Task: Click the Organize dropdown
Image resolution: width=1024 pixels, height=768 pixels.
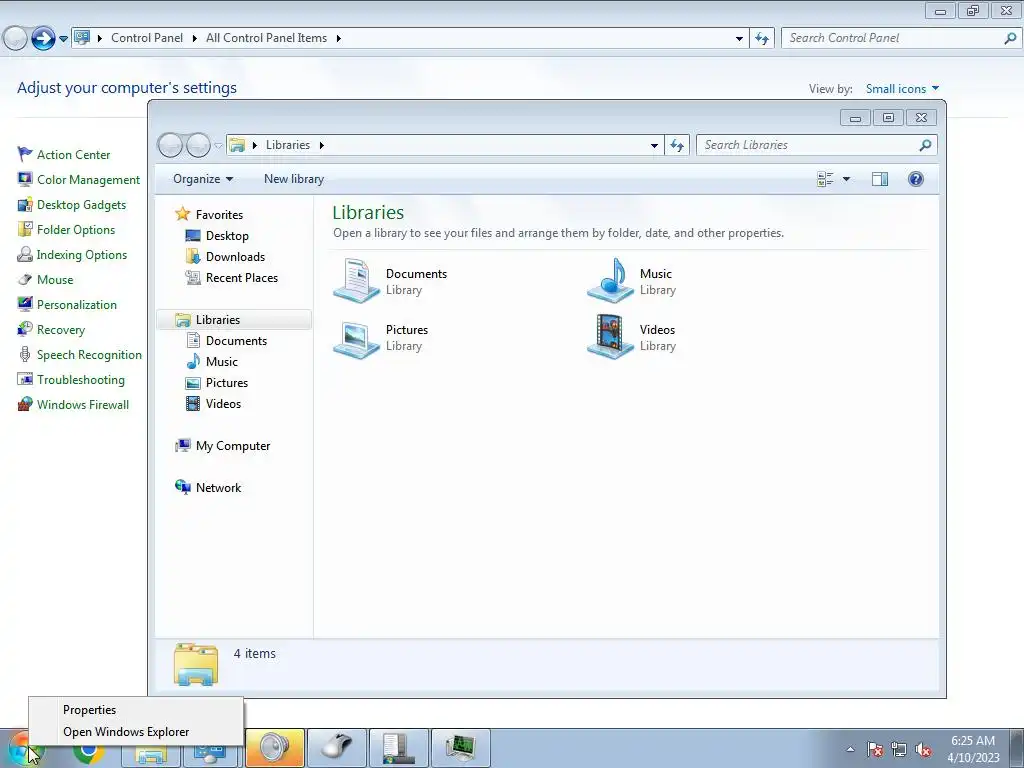Action: pyautogui.click(x=203, y=179)
